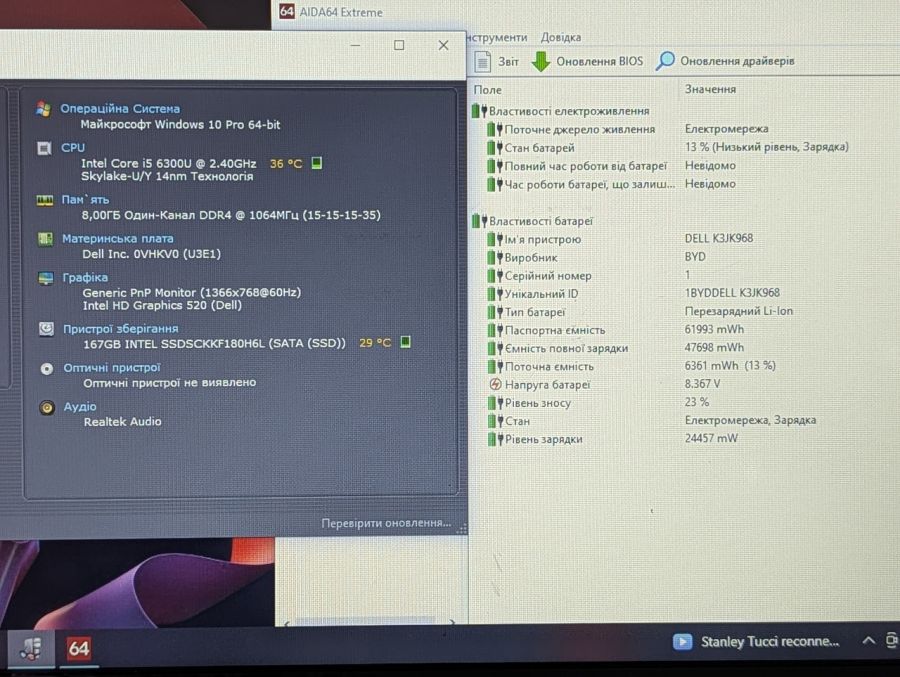Viewport: 900px width, 677px height.
Task: Click the green indicator next to 36 °C
Action: [316, 164]
